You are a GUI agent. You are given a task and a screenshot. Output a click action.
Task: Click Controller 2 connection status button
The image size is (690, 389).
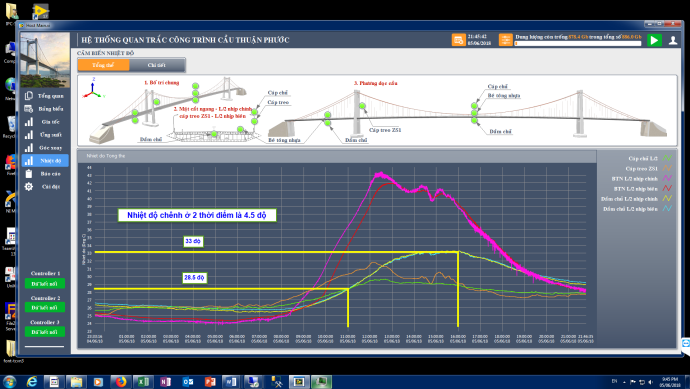pyautogui.click(x=45, y=308)
